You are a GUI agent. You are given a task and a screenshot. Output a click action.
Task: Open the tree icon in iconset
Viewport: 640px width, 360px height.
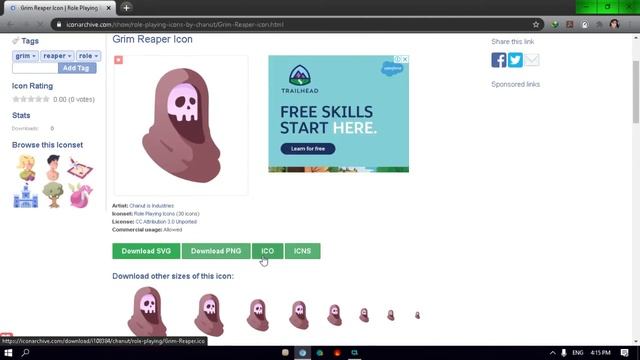pos(53,195)
